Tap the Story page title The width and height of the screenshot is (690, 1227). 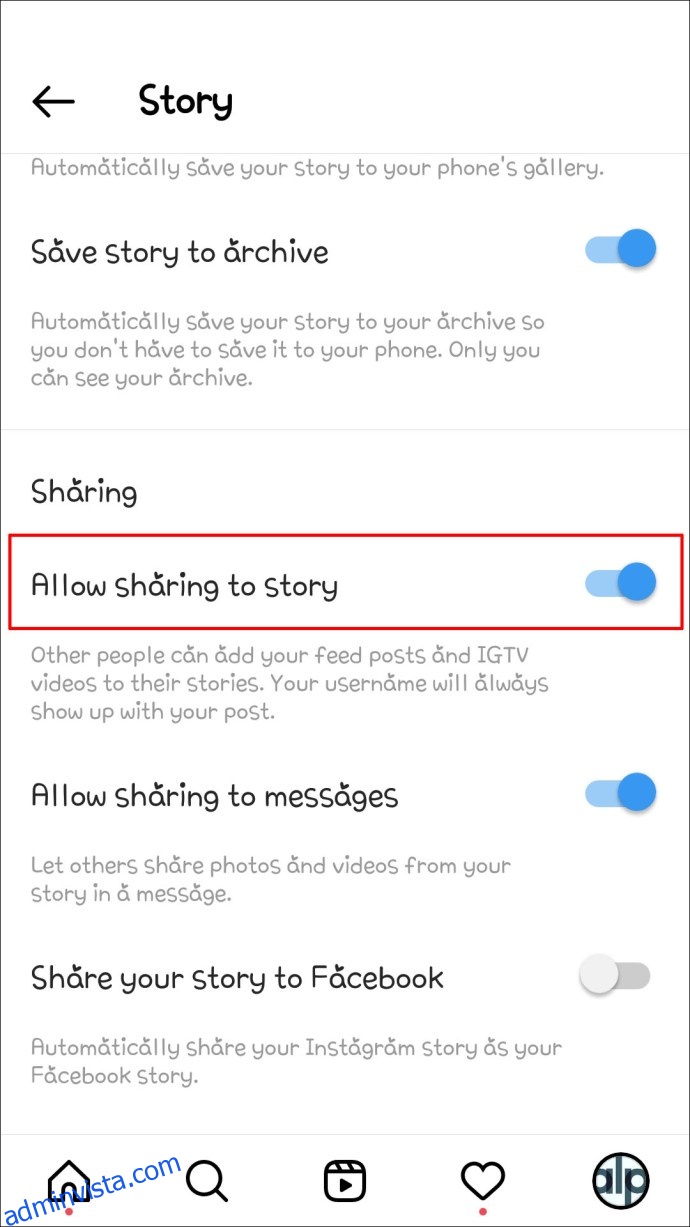tap(185, 101)
